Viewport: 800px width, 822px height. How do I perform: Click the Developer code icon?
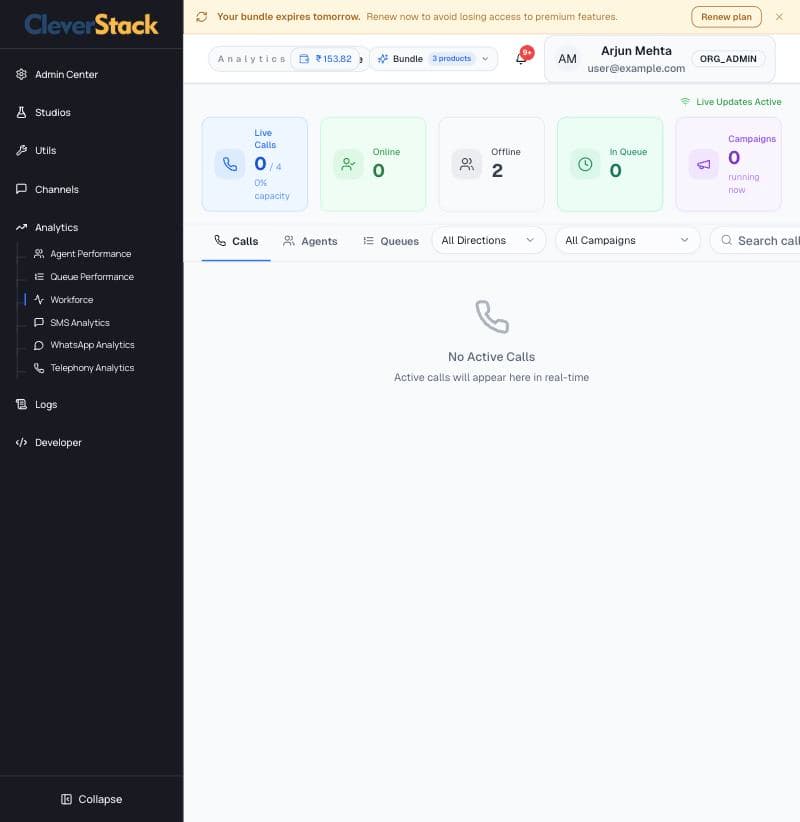21,442
